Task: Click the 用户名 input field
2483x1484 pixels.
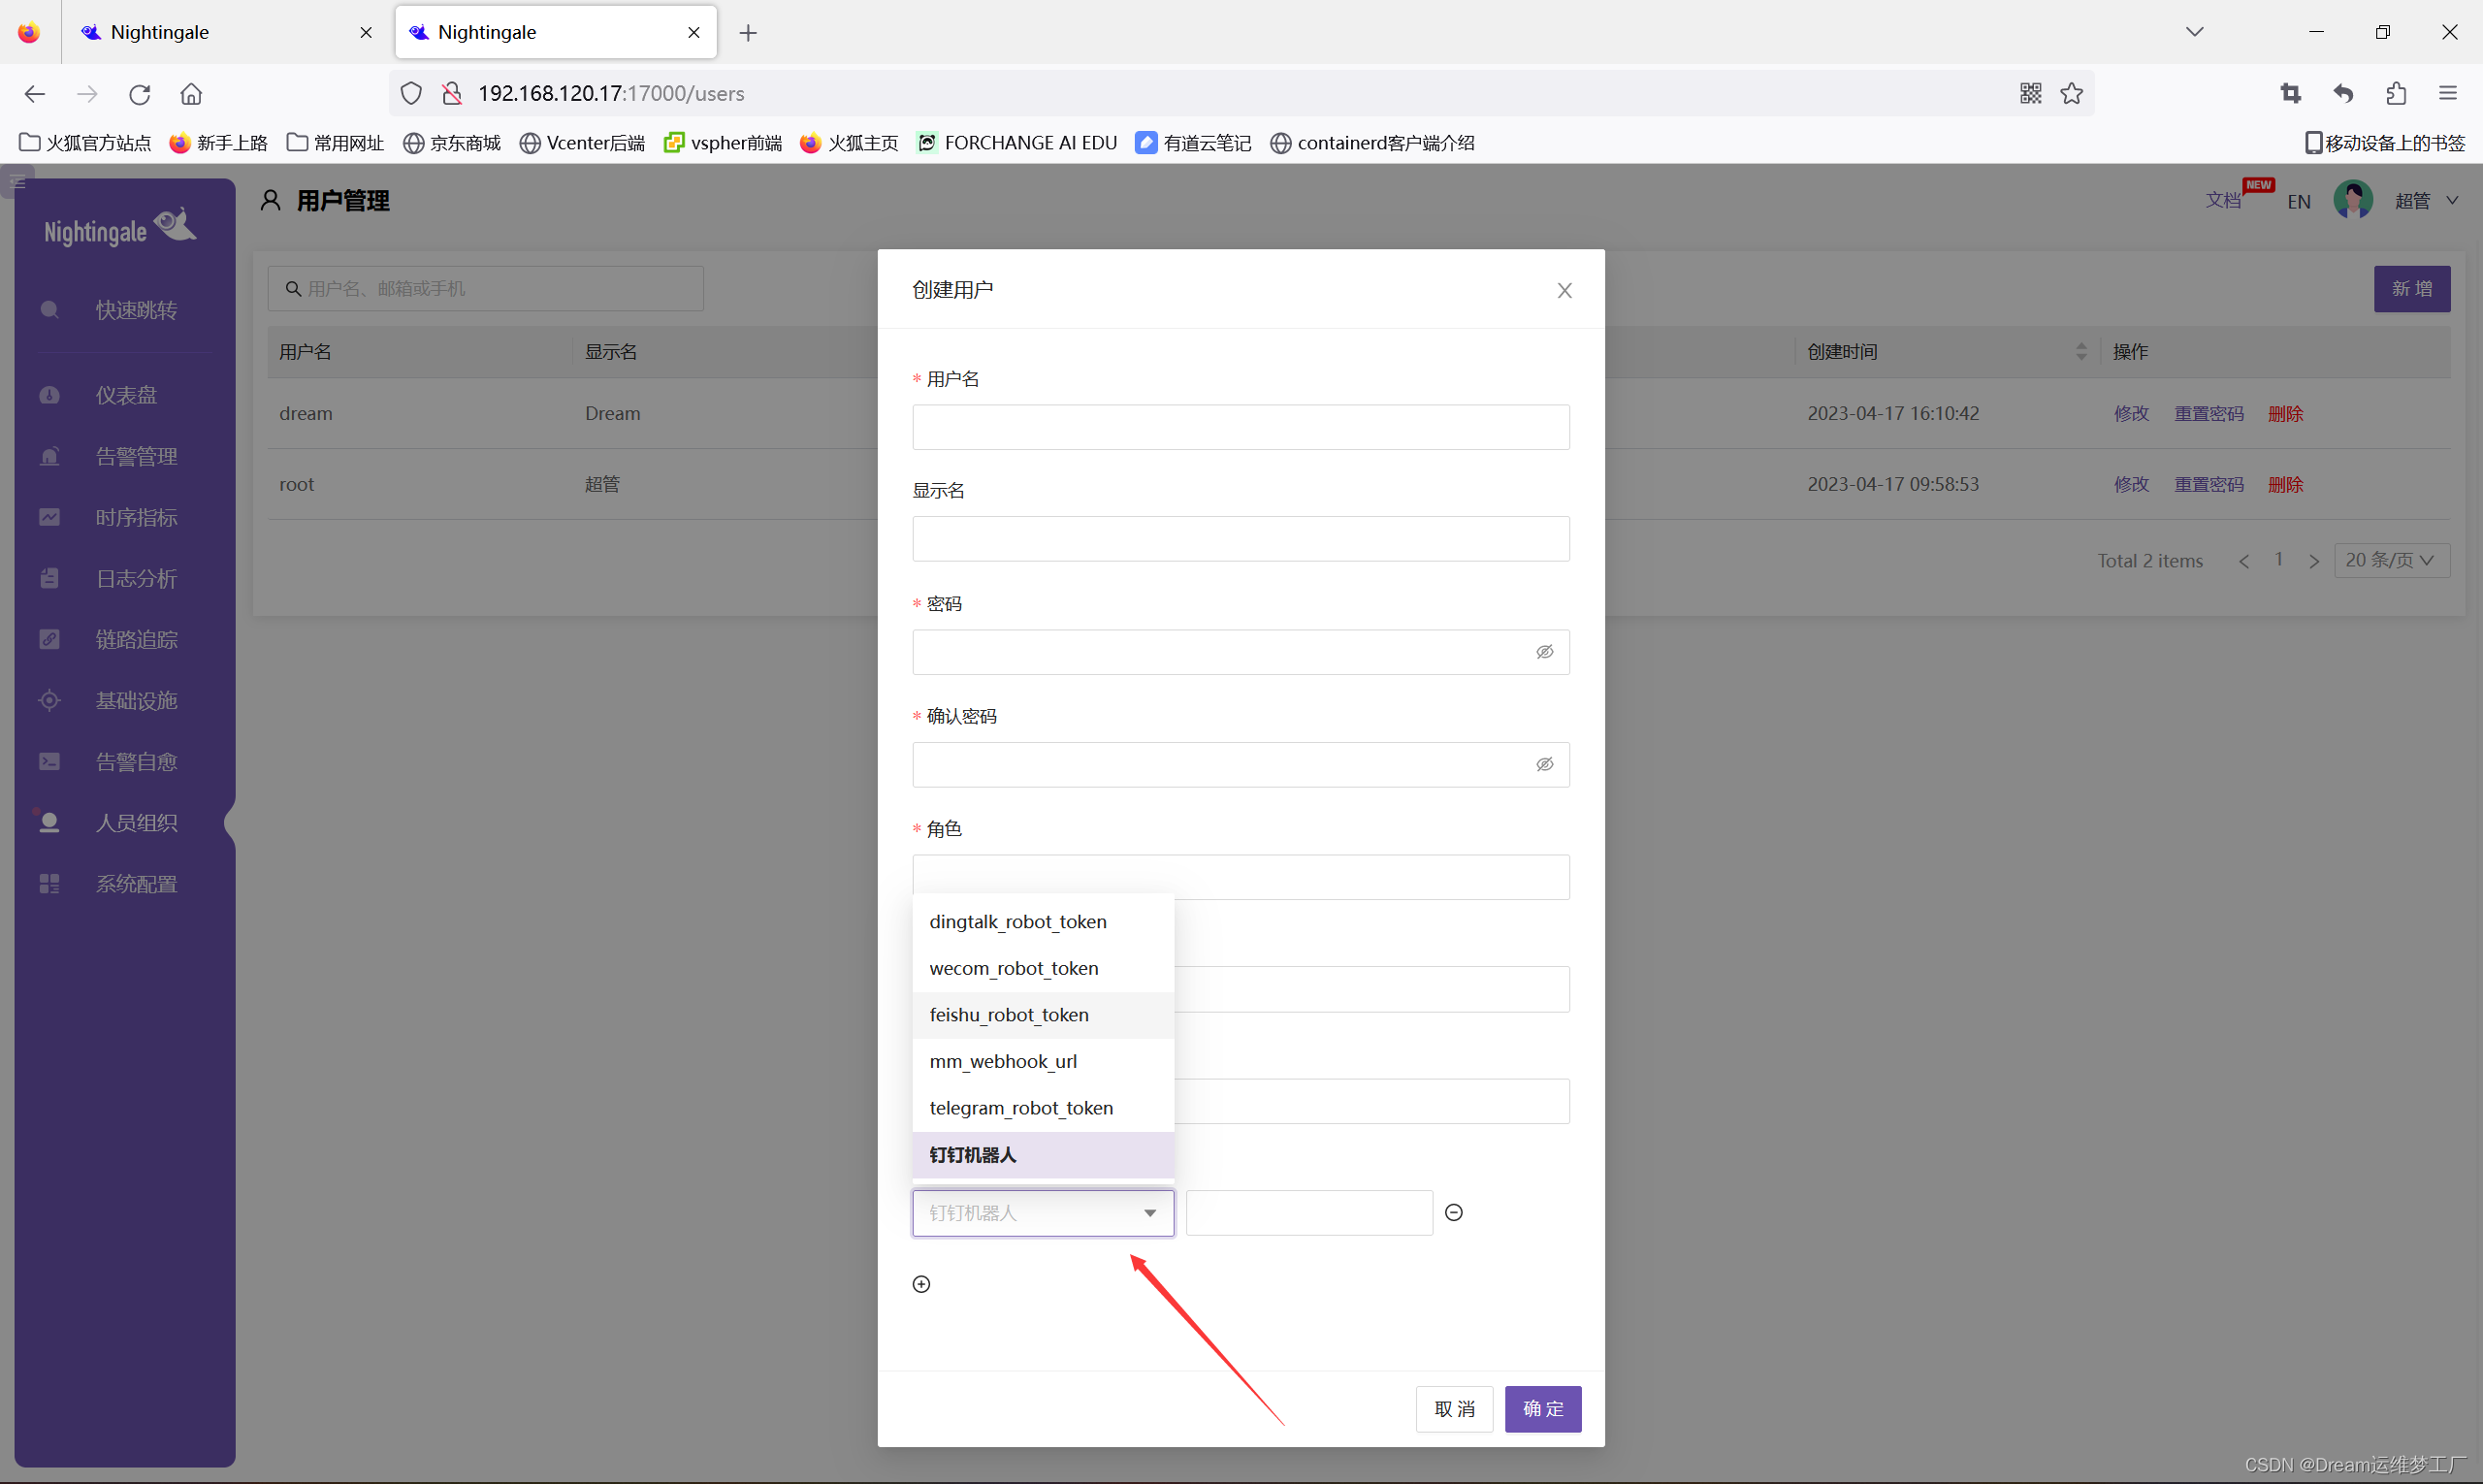Action: pyautogui.click(x=1240, y=427)
